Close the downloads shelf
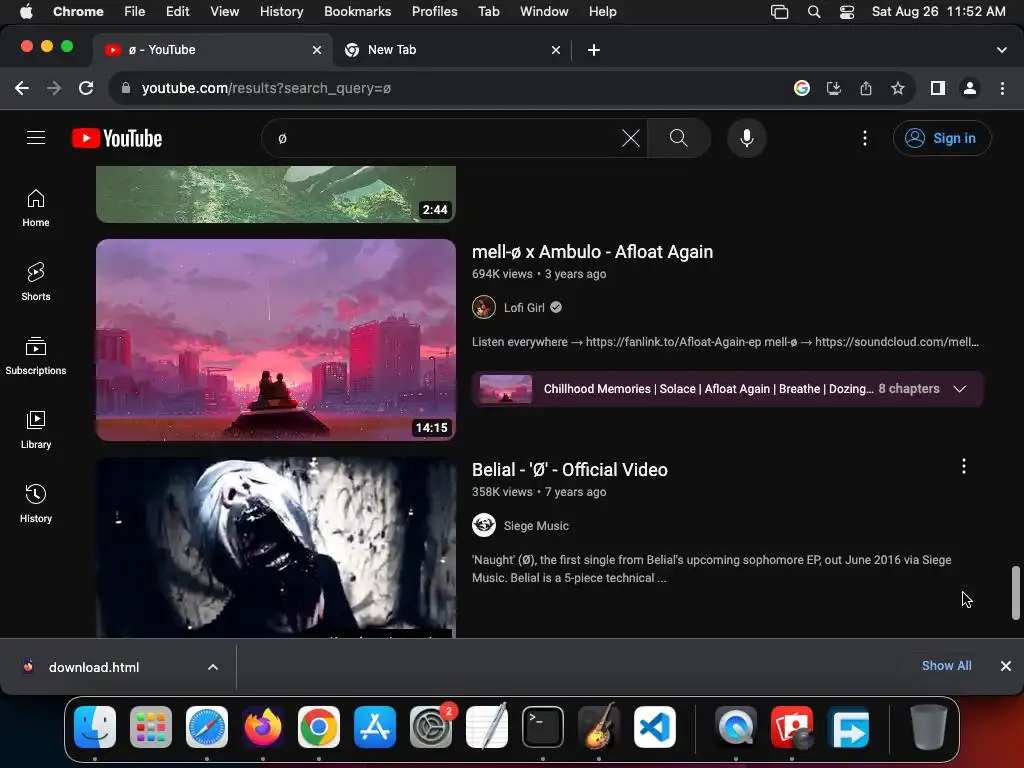The height and width of the screenshot is (768, 1024). pos(1005,665)
